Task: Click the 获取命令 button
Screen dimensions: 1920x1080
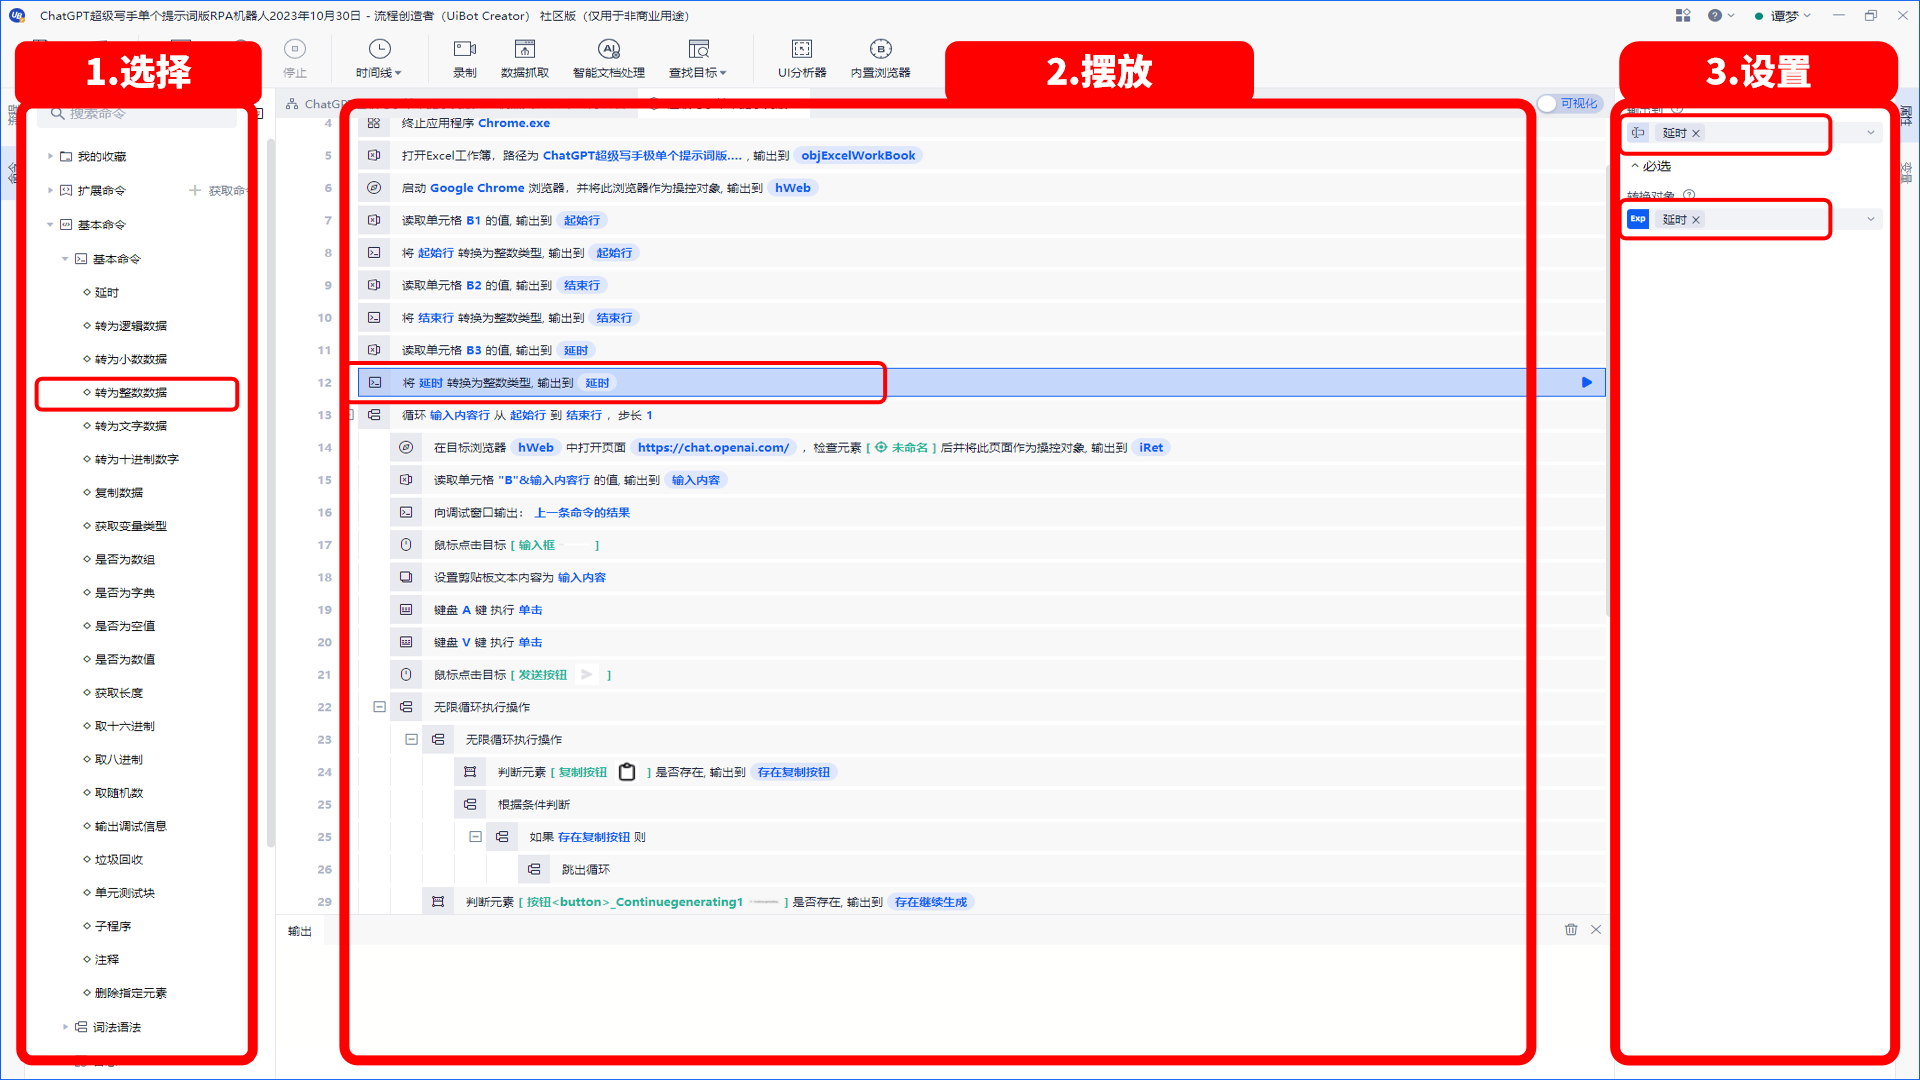Action: [217, 190]
